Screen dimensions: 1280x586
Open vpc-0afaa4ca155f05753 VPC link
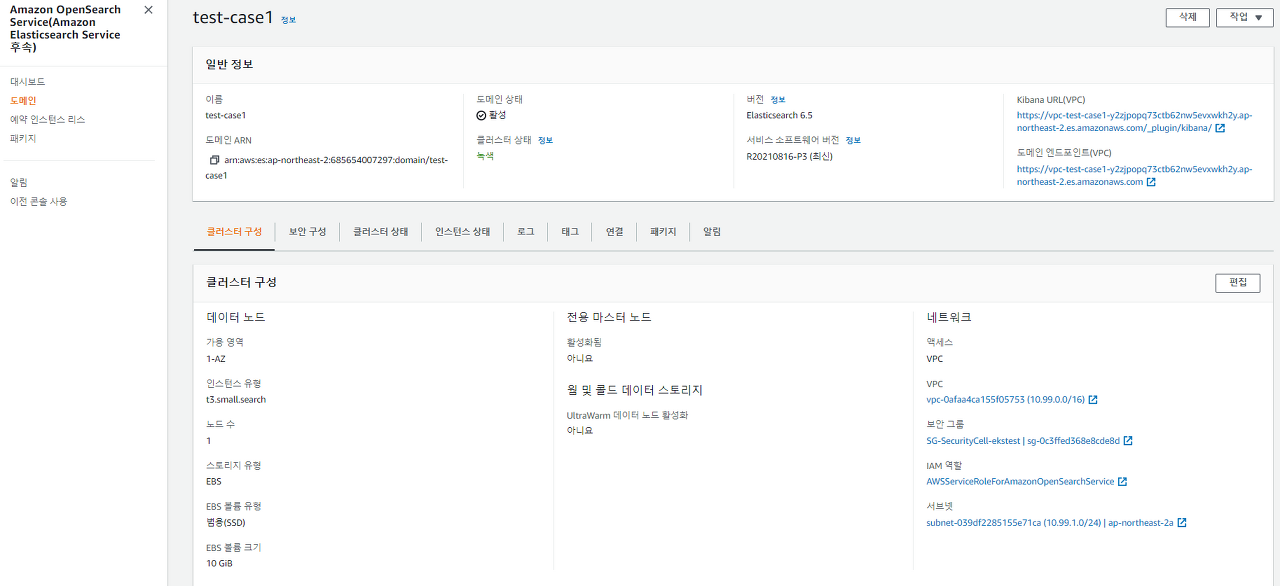coord(1005,400)
